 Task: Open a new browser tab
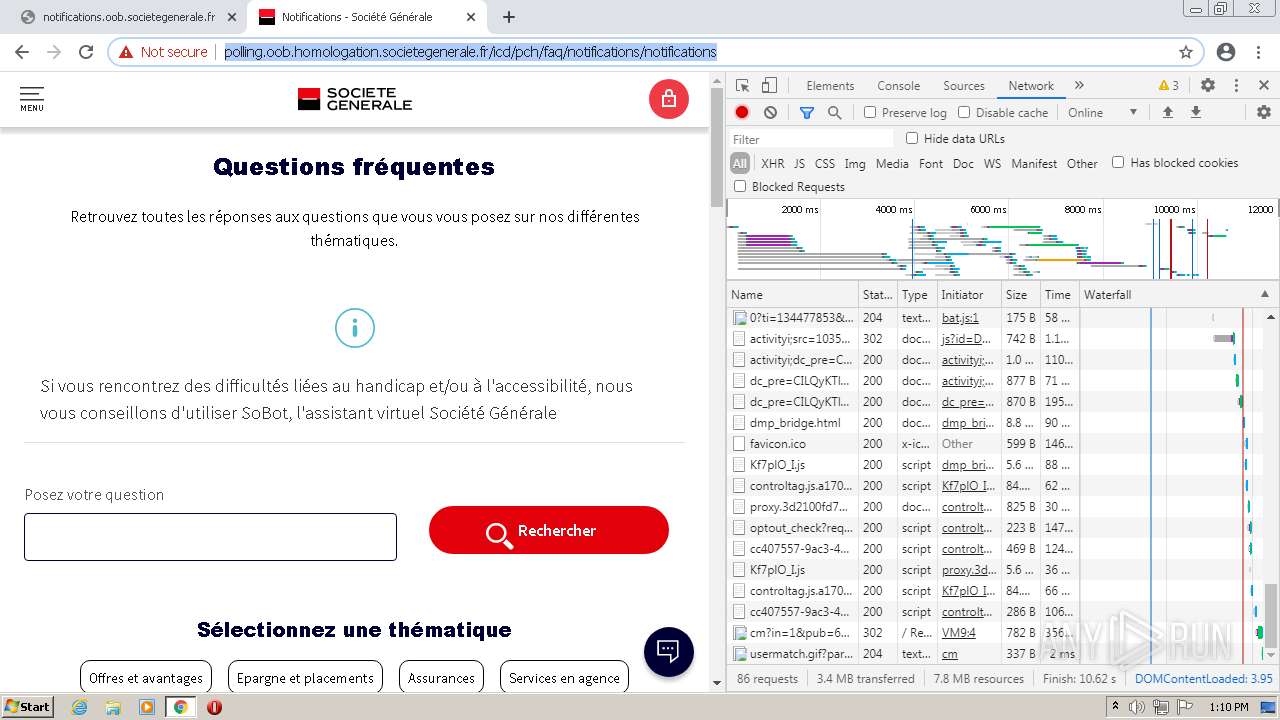pos(509,17)
